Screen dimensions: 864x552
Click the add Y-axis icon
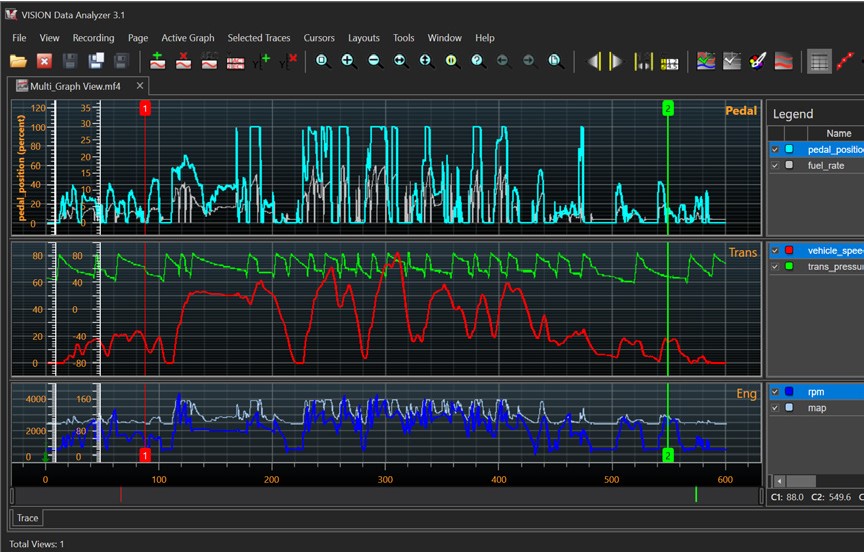coord(262,61)
